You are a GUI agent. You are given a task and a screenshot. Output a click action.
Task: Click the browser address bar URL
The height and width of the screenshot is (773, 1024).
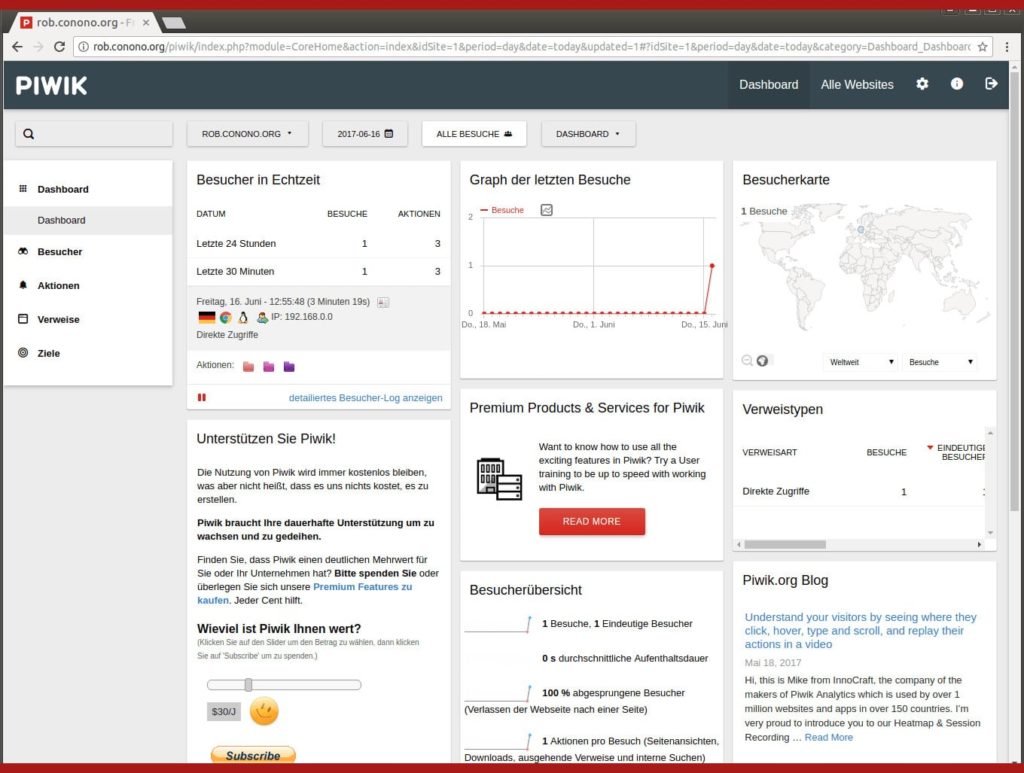532,47
